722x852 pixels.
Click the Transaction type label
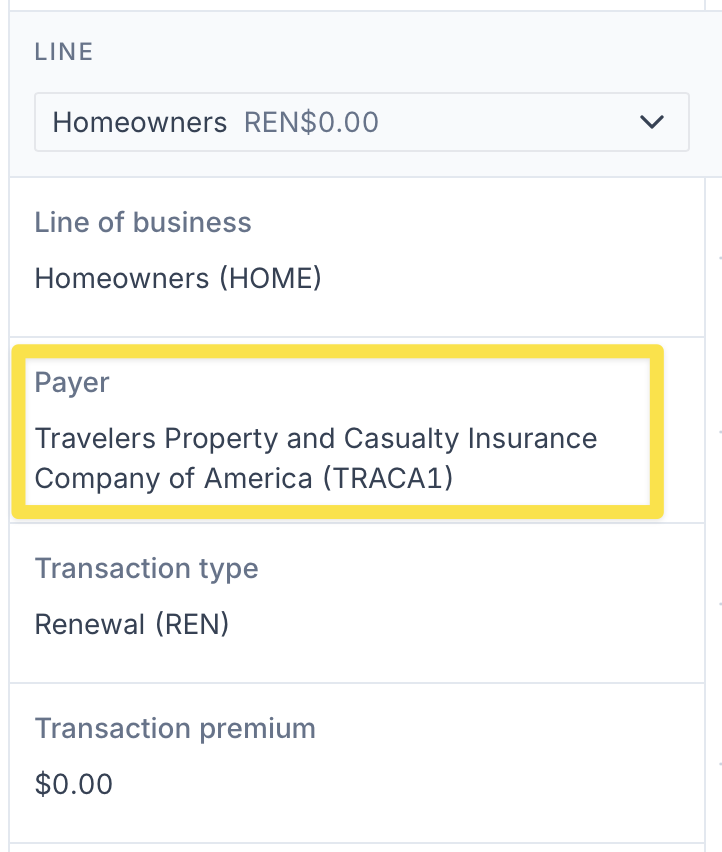(x=147, y=568)
